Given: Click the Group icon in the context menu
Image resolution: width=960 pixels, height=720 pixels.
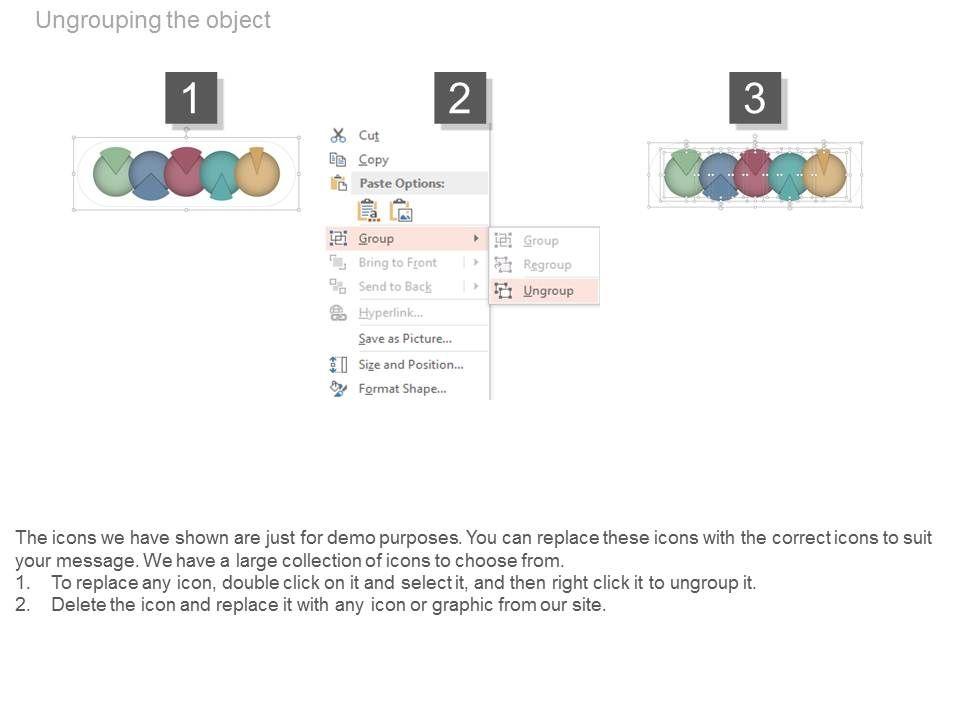Looking at the screenshot, I should pyautogui.click(x=338, y=238).
